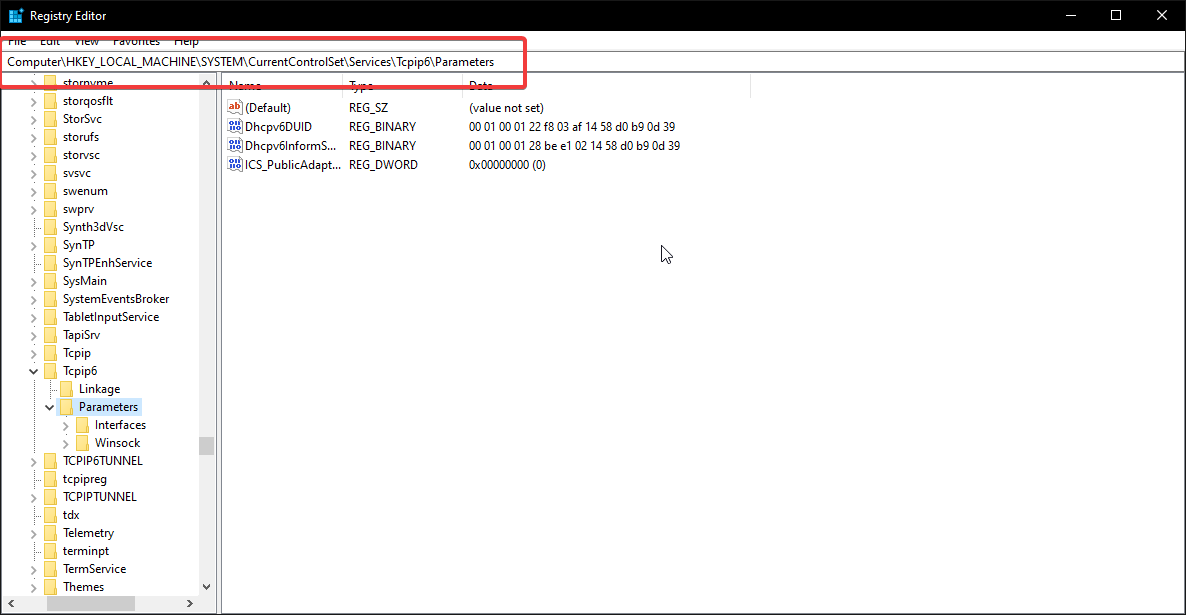Expand the Tcpip tree node
The image size is (1186, 615).
[33, 353]
